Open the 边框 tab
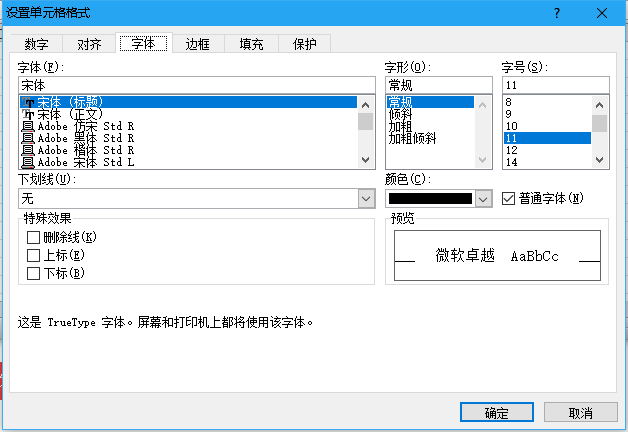This screenshot has height=432, width=628. 197,44
